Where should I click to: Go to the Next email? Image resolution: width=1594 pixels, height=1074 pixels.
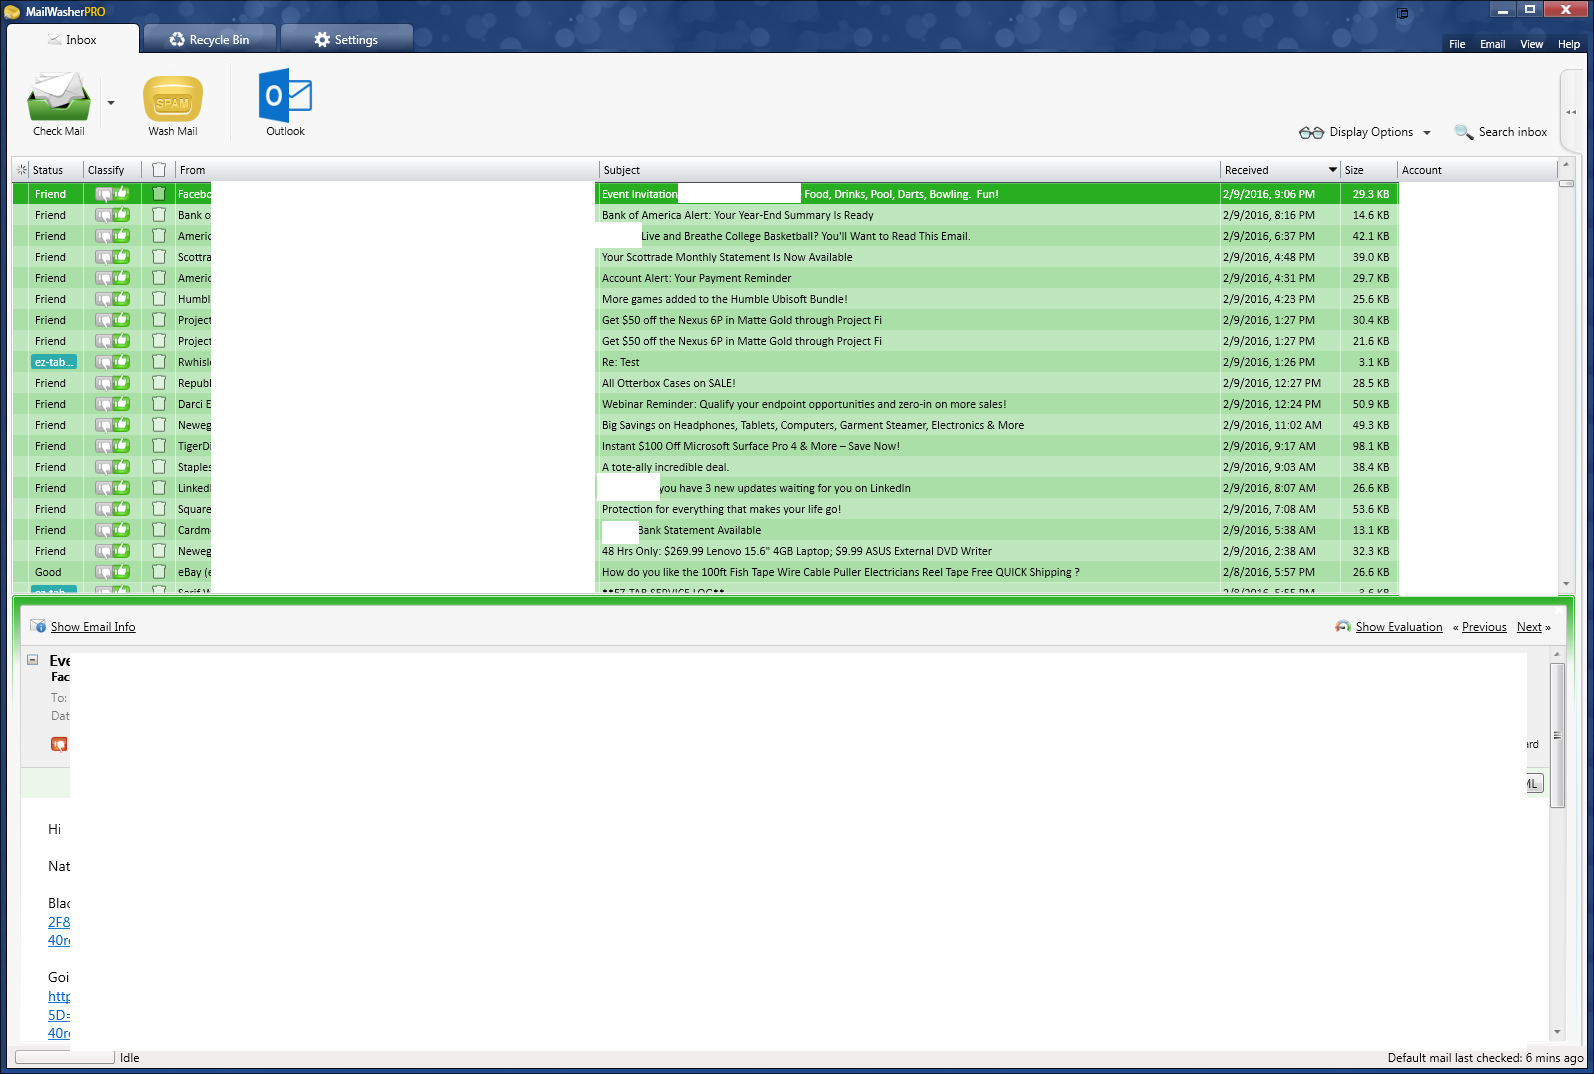pyautogui.click(x=1529, y=627)
